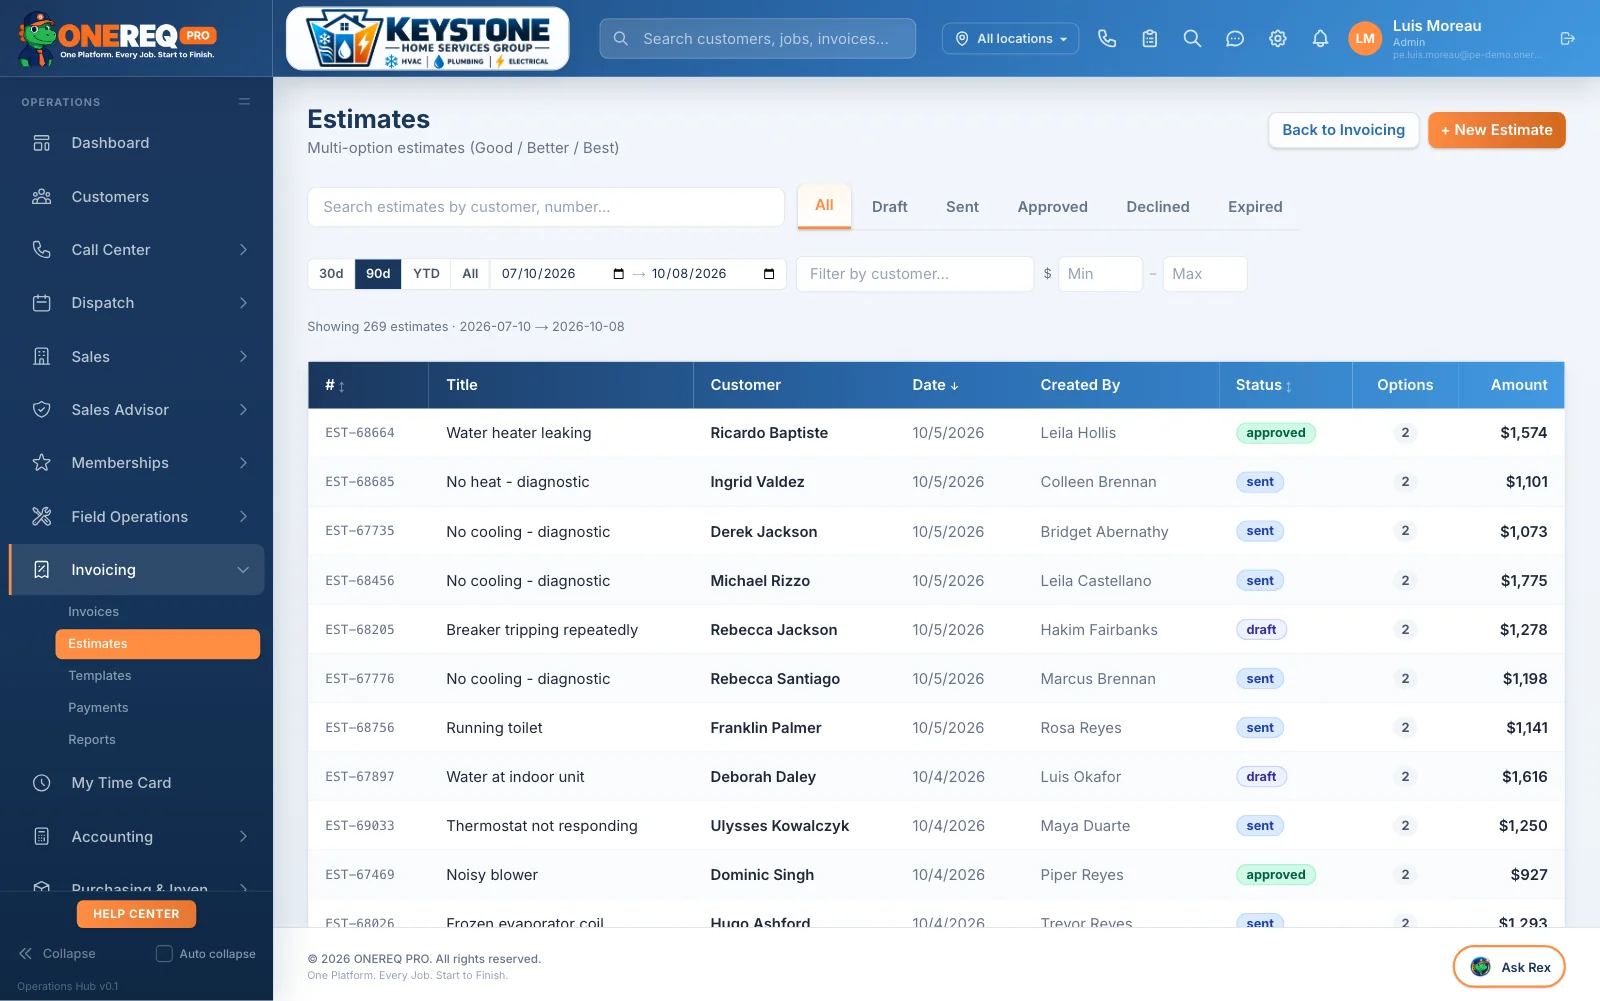Viewport: 1600px width, 1001px height.
Task: Open estimate EST-68664 row number
Action: [360, 433]
